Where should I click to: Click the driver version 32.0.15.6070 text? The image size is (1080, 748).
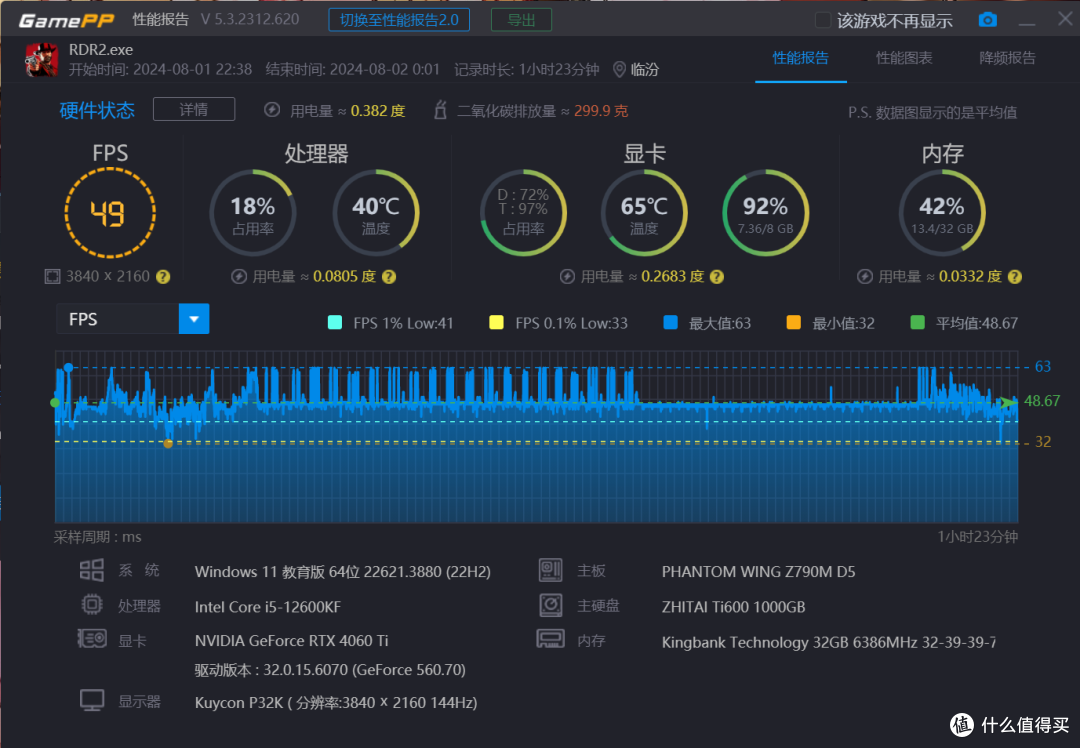click(330, 669)
